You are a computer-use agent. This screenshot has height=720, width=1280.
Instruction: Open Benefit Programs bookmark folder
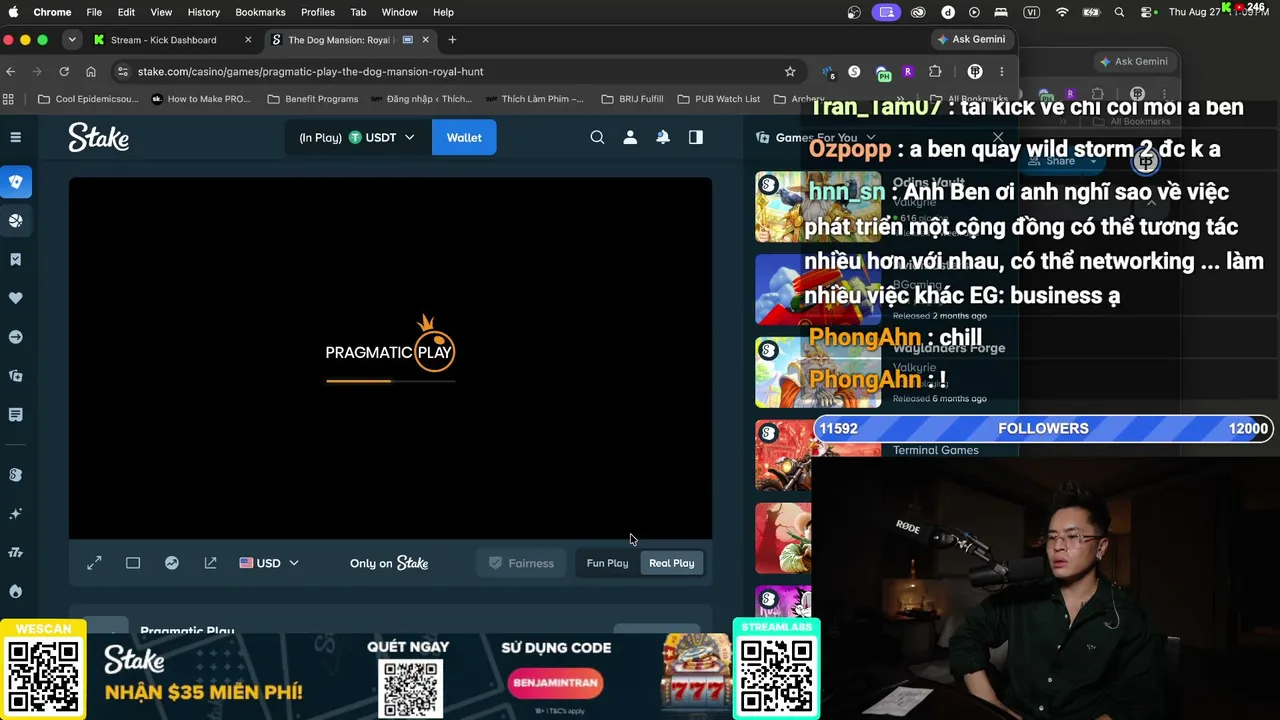click(313, 99)
